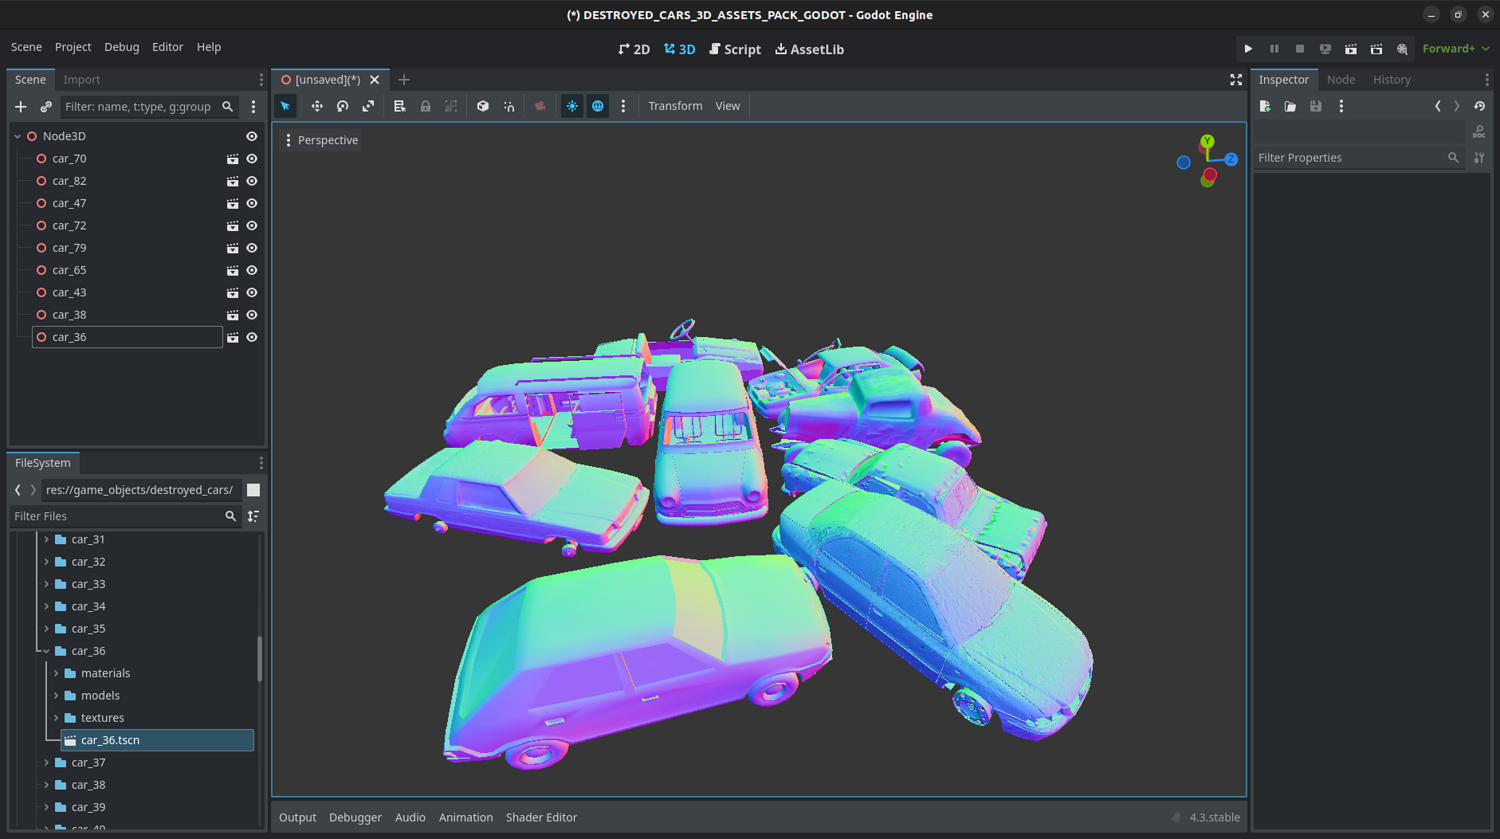Click the Stop running project button
1500x839 pixels.
coord(1300,49)
